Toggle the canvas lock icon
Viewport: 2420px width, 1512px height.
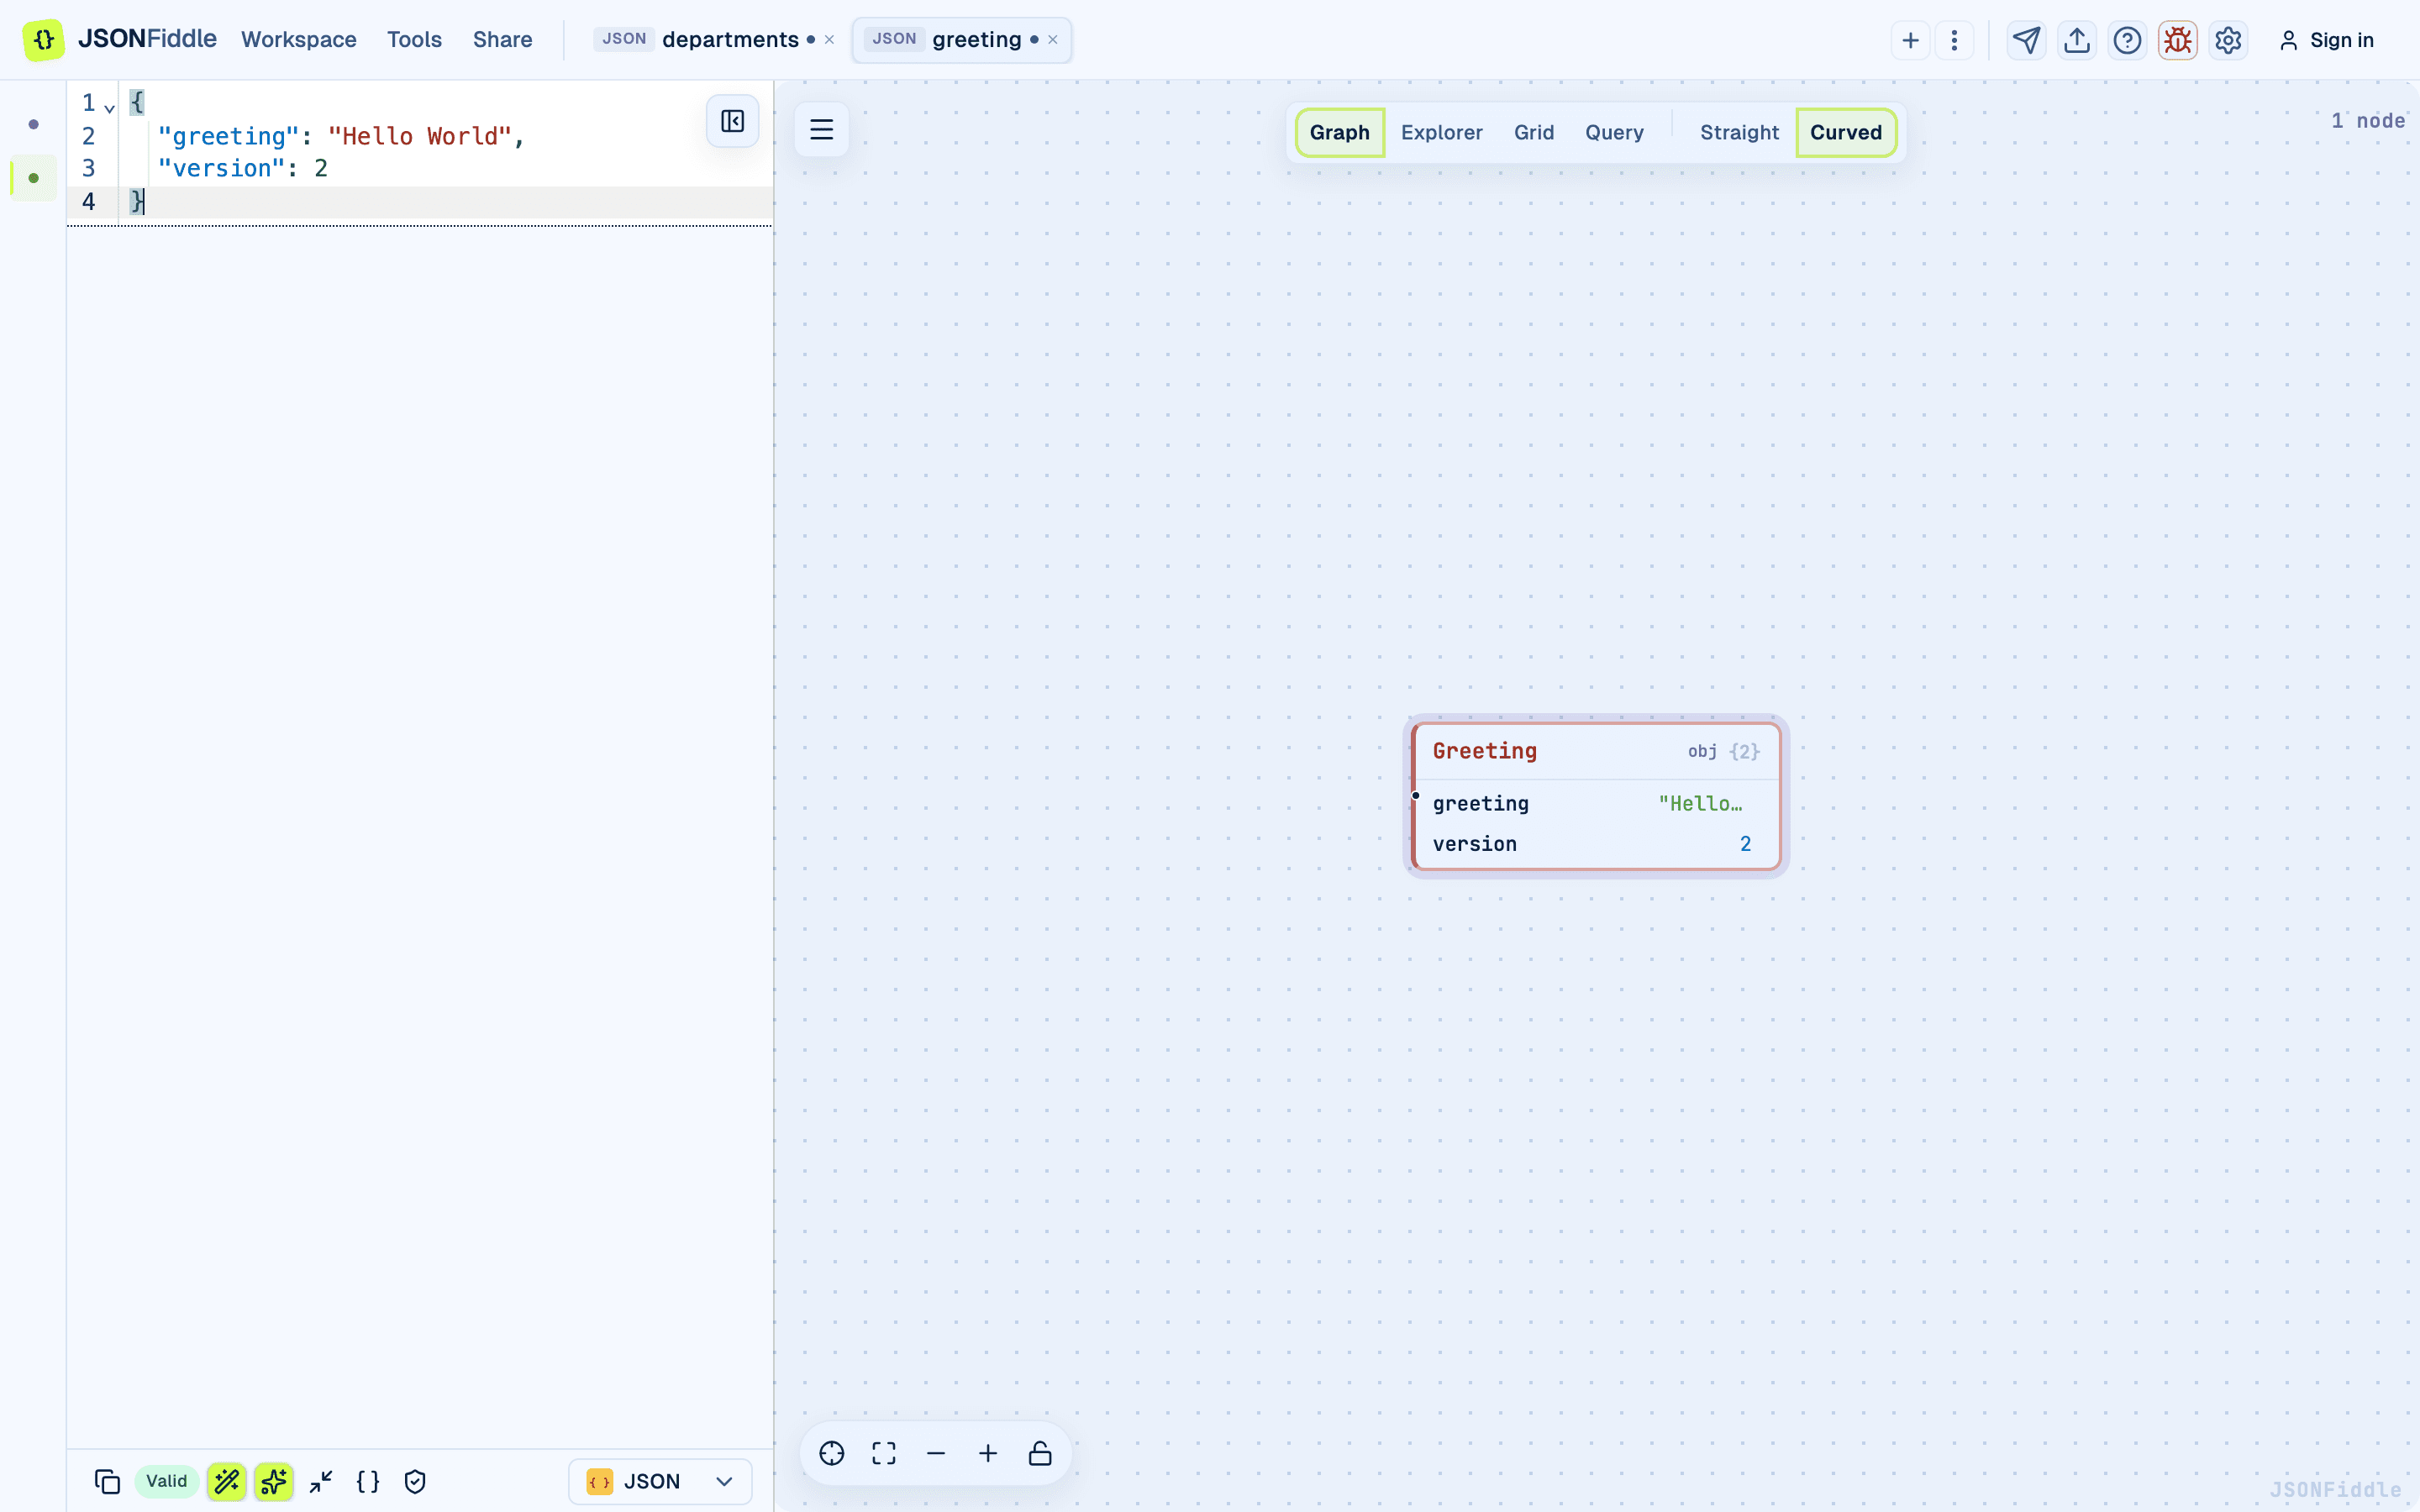tap(1040, 1453)
